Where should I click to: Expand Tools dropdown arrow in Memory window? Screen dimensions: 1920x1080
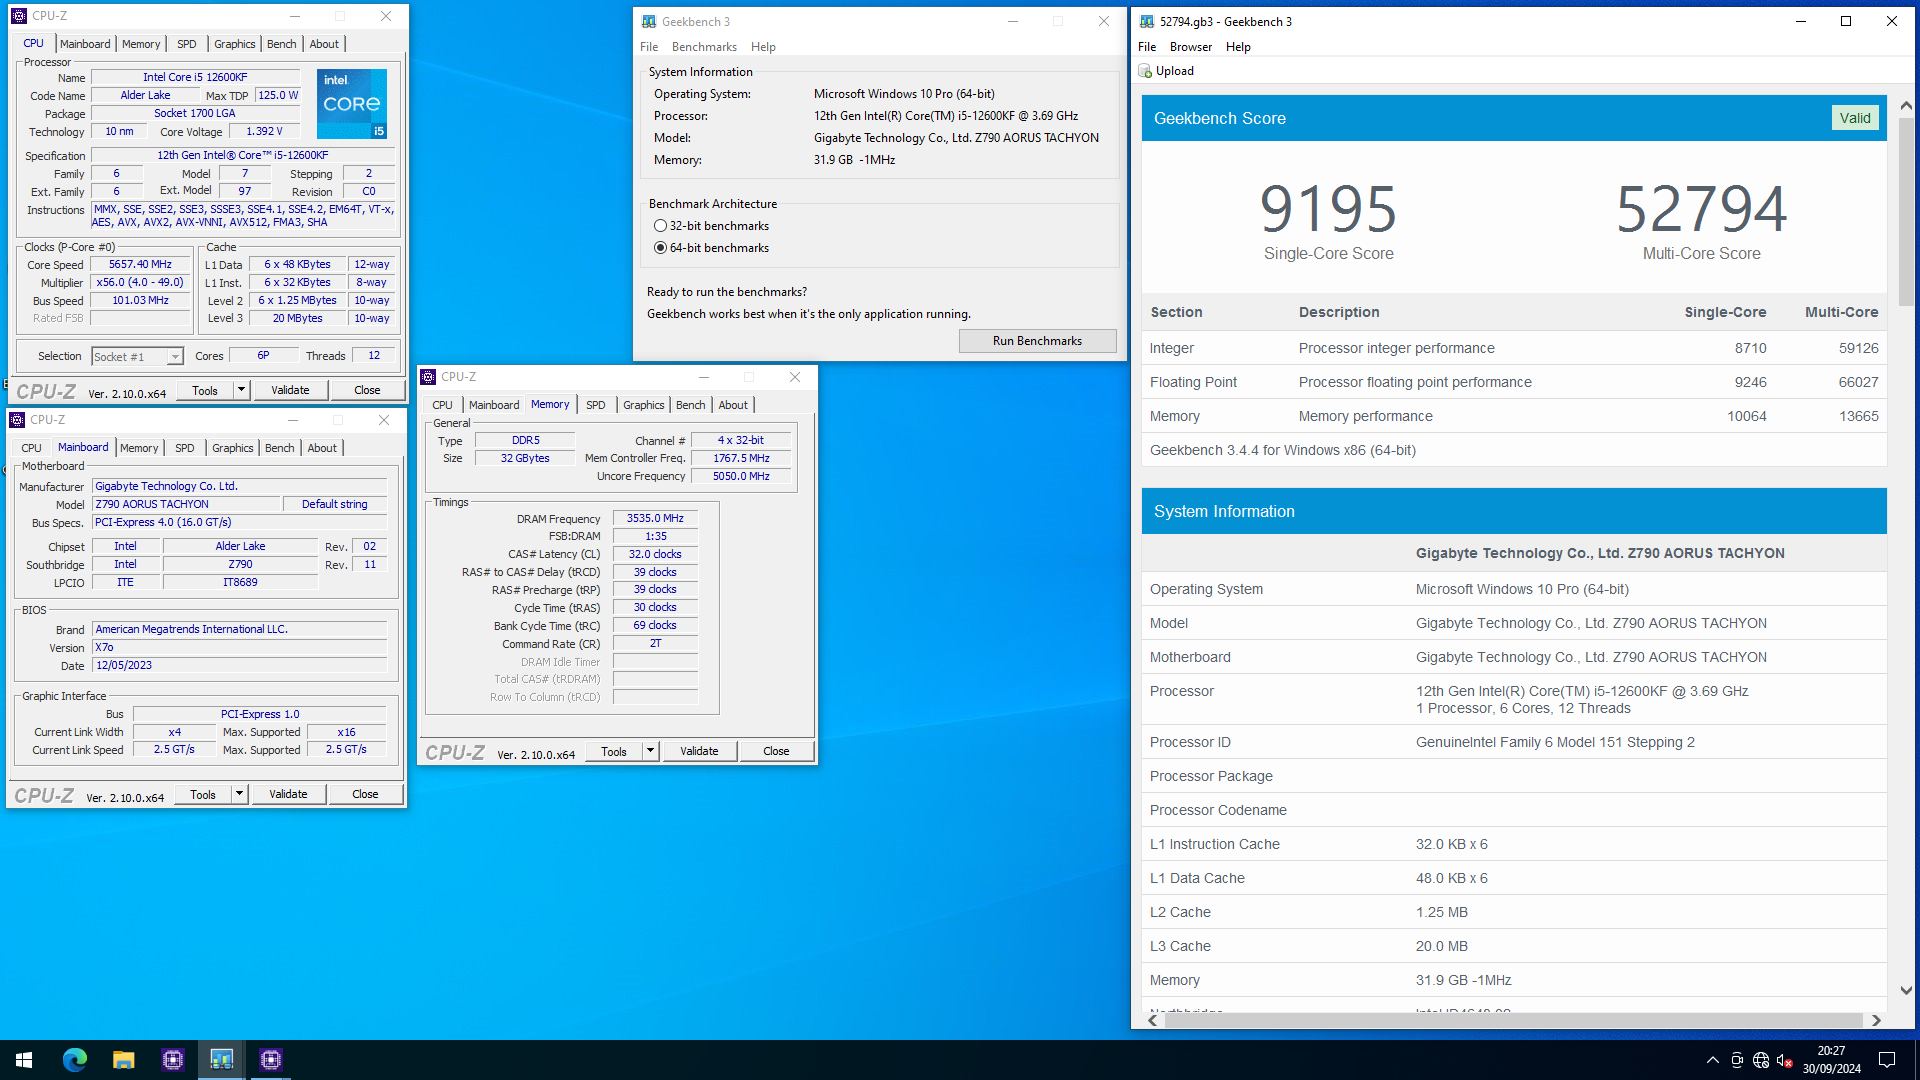pos(650,751)
